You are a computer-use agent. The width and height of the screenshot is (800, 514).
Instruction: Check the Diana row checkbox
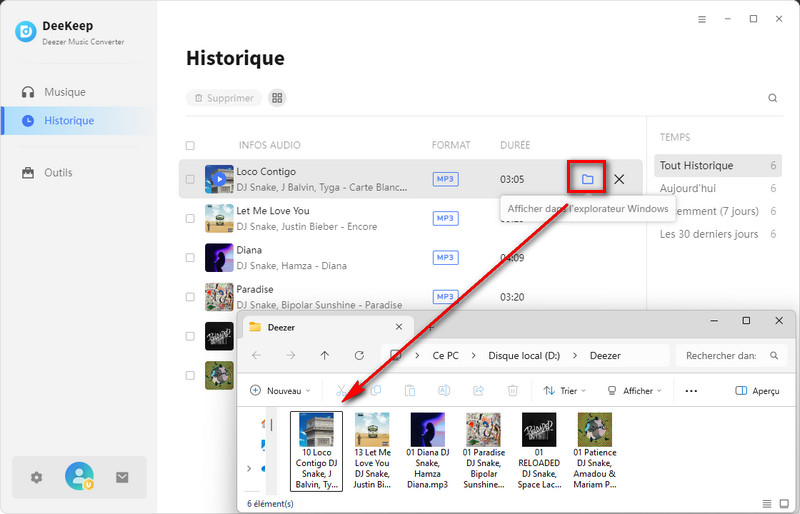(x=190, y=258)
